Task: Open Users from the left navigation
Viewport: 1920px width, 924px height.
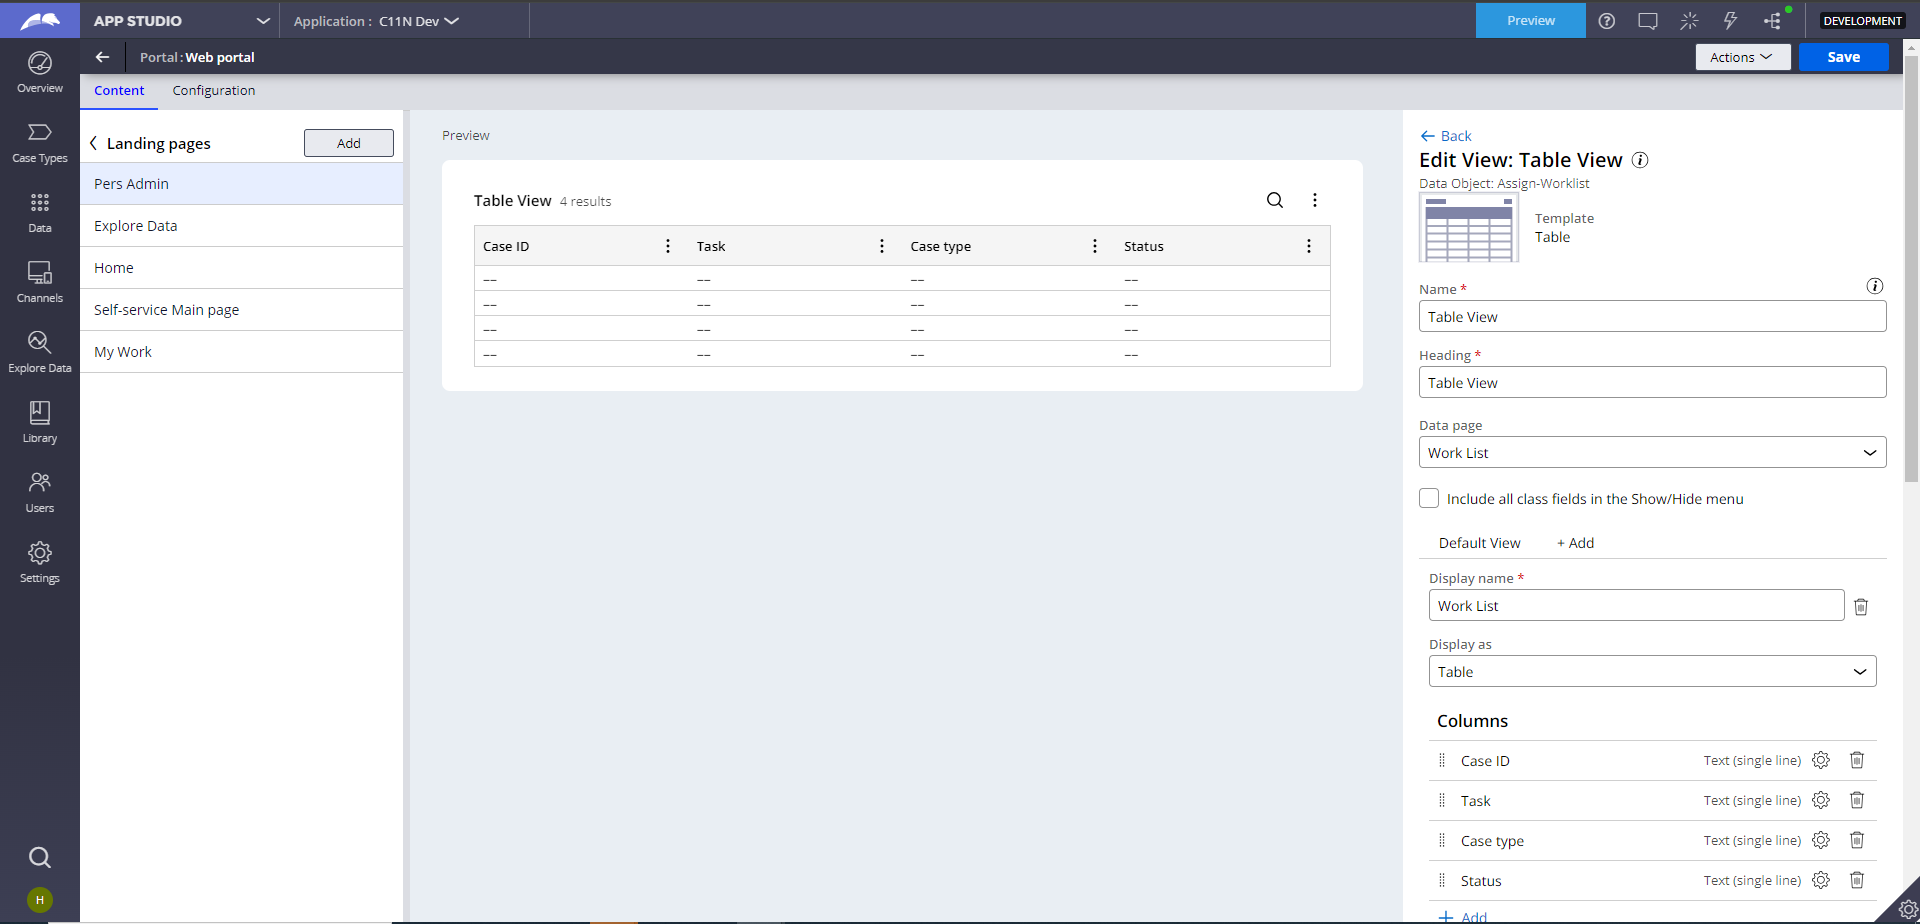Action: point(40,492)
